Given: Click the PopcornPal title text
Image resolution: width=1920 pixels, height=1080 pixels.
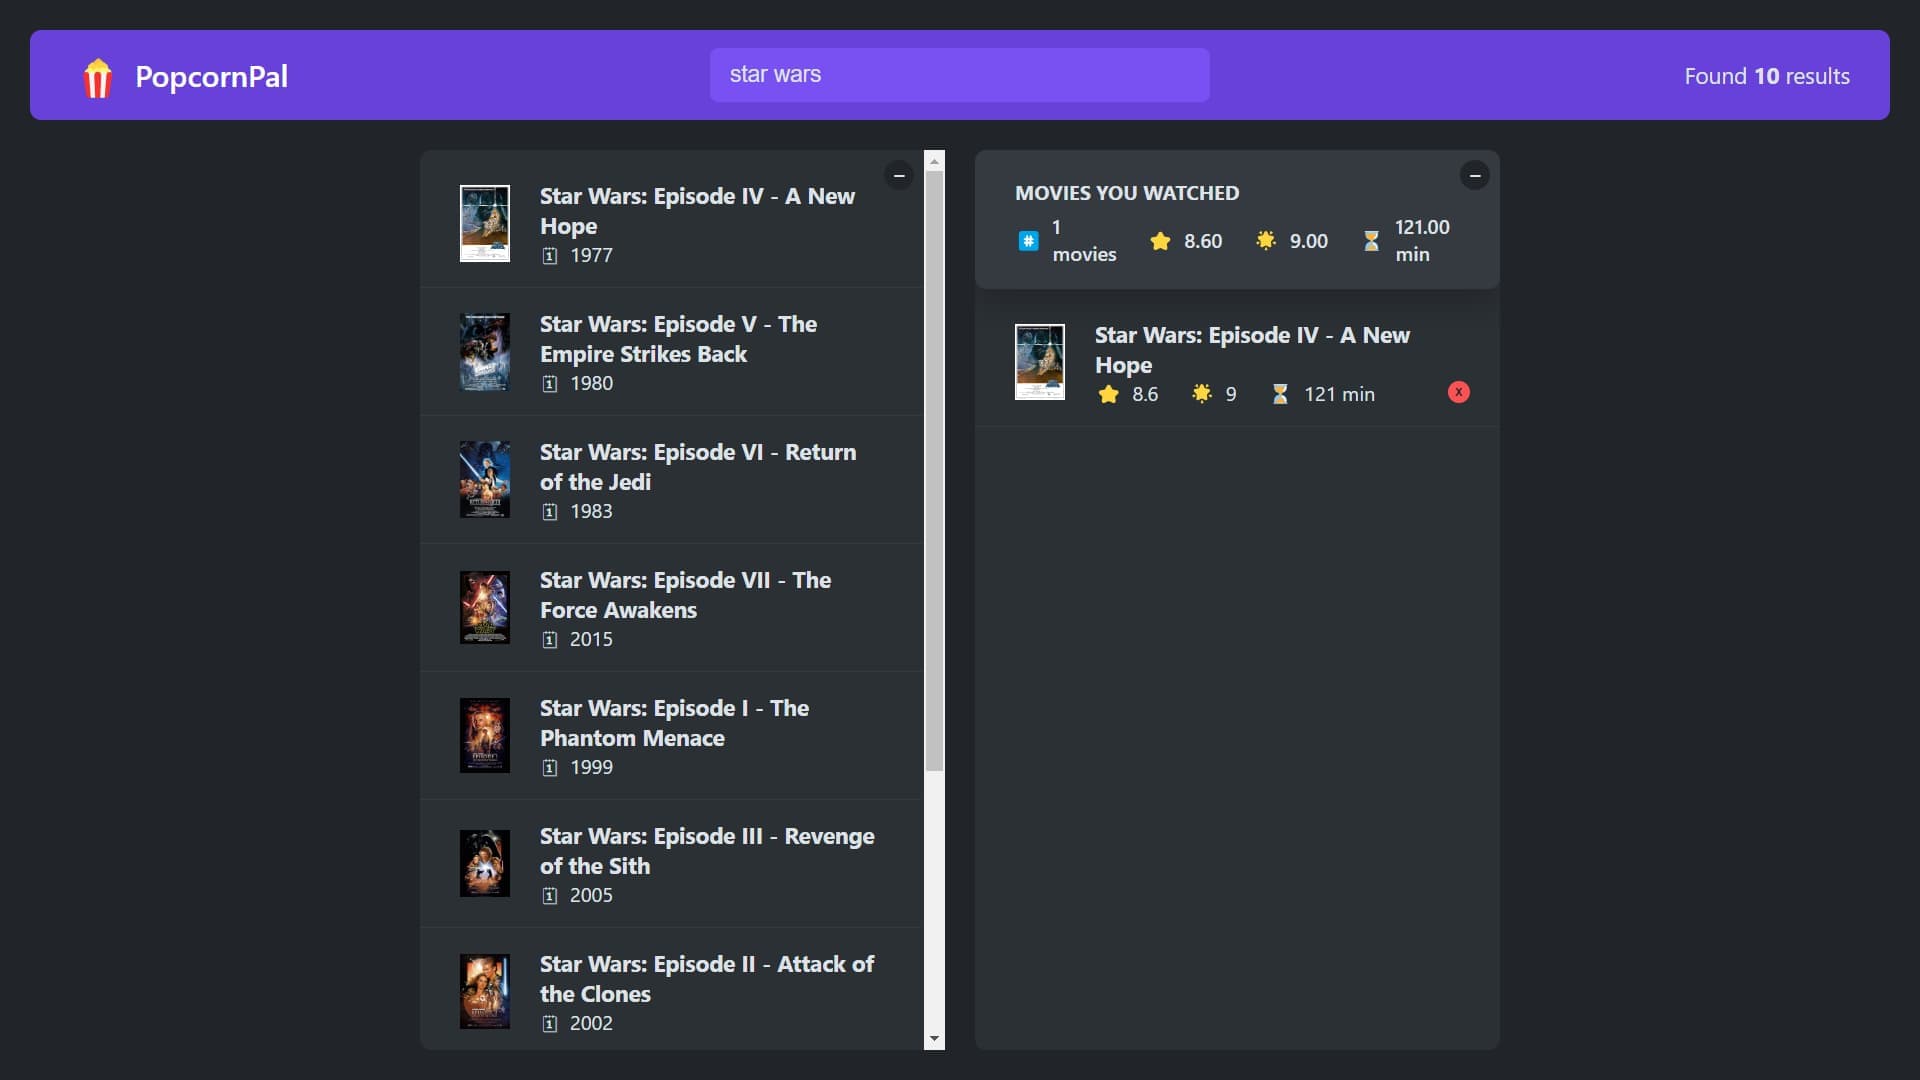Looking at the screenshot, I should click(x=211, y=76).
